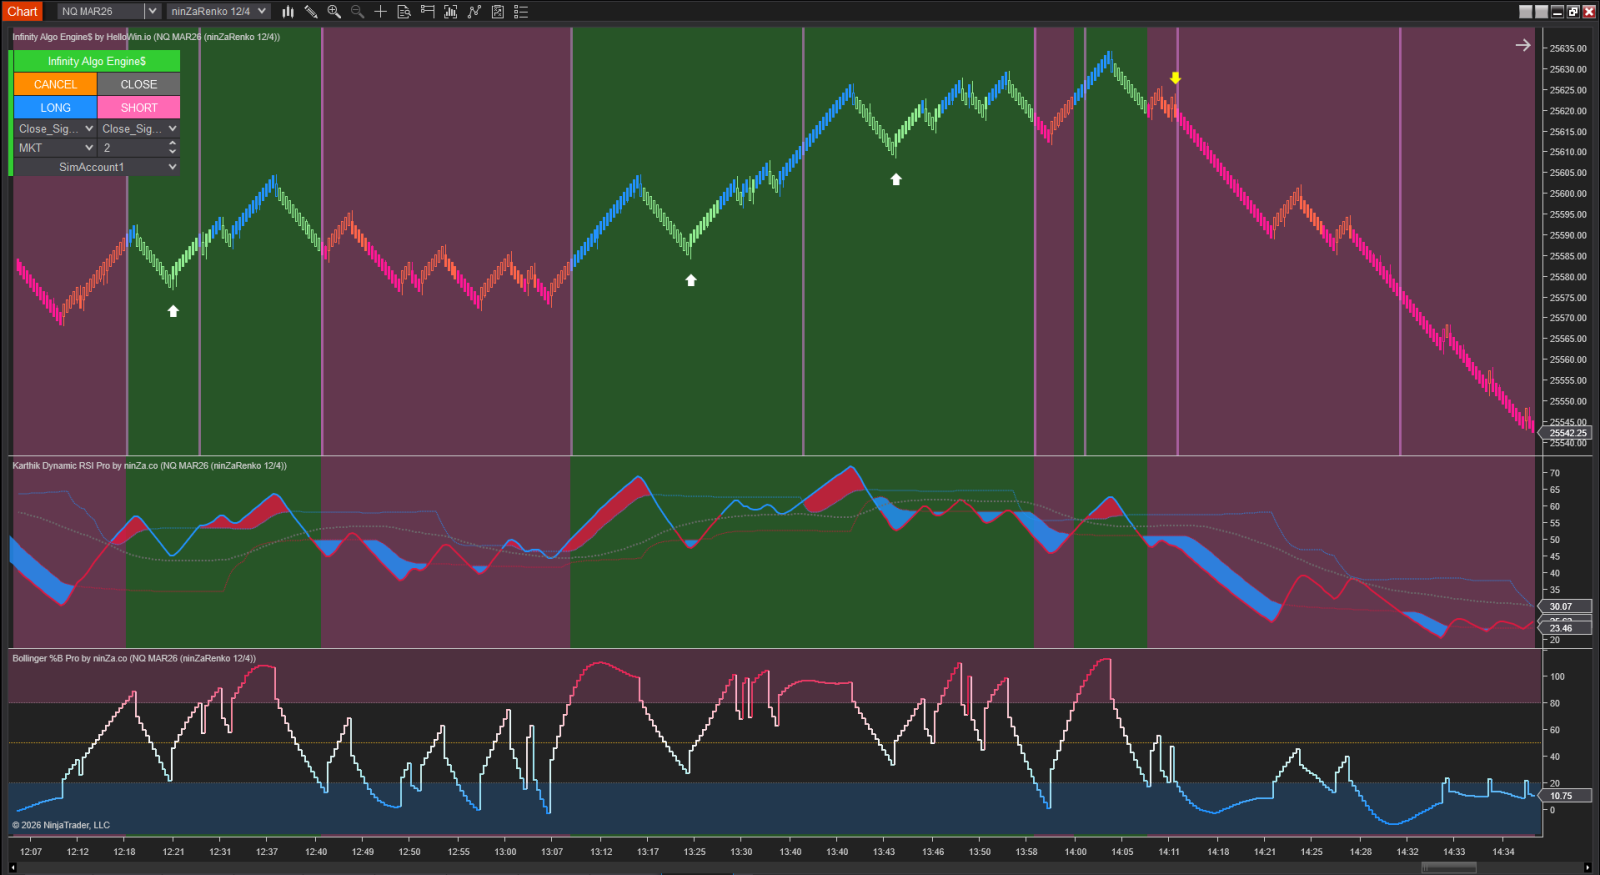This screenshot has width=1600, height=875.
Task: Click the pink SHORT button
Action: point(139,107)
